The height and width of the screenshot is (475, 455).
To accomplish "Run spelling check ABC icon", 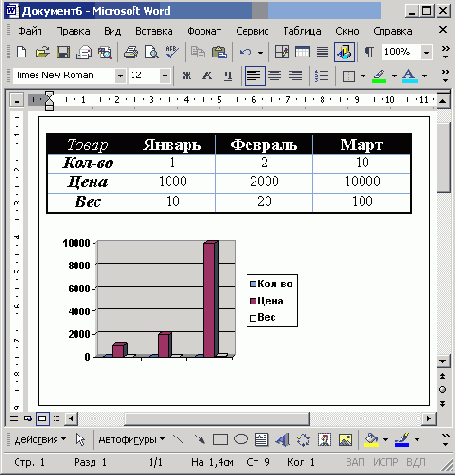I will (x=172, y=52).
